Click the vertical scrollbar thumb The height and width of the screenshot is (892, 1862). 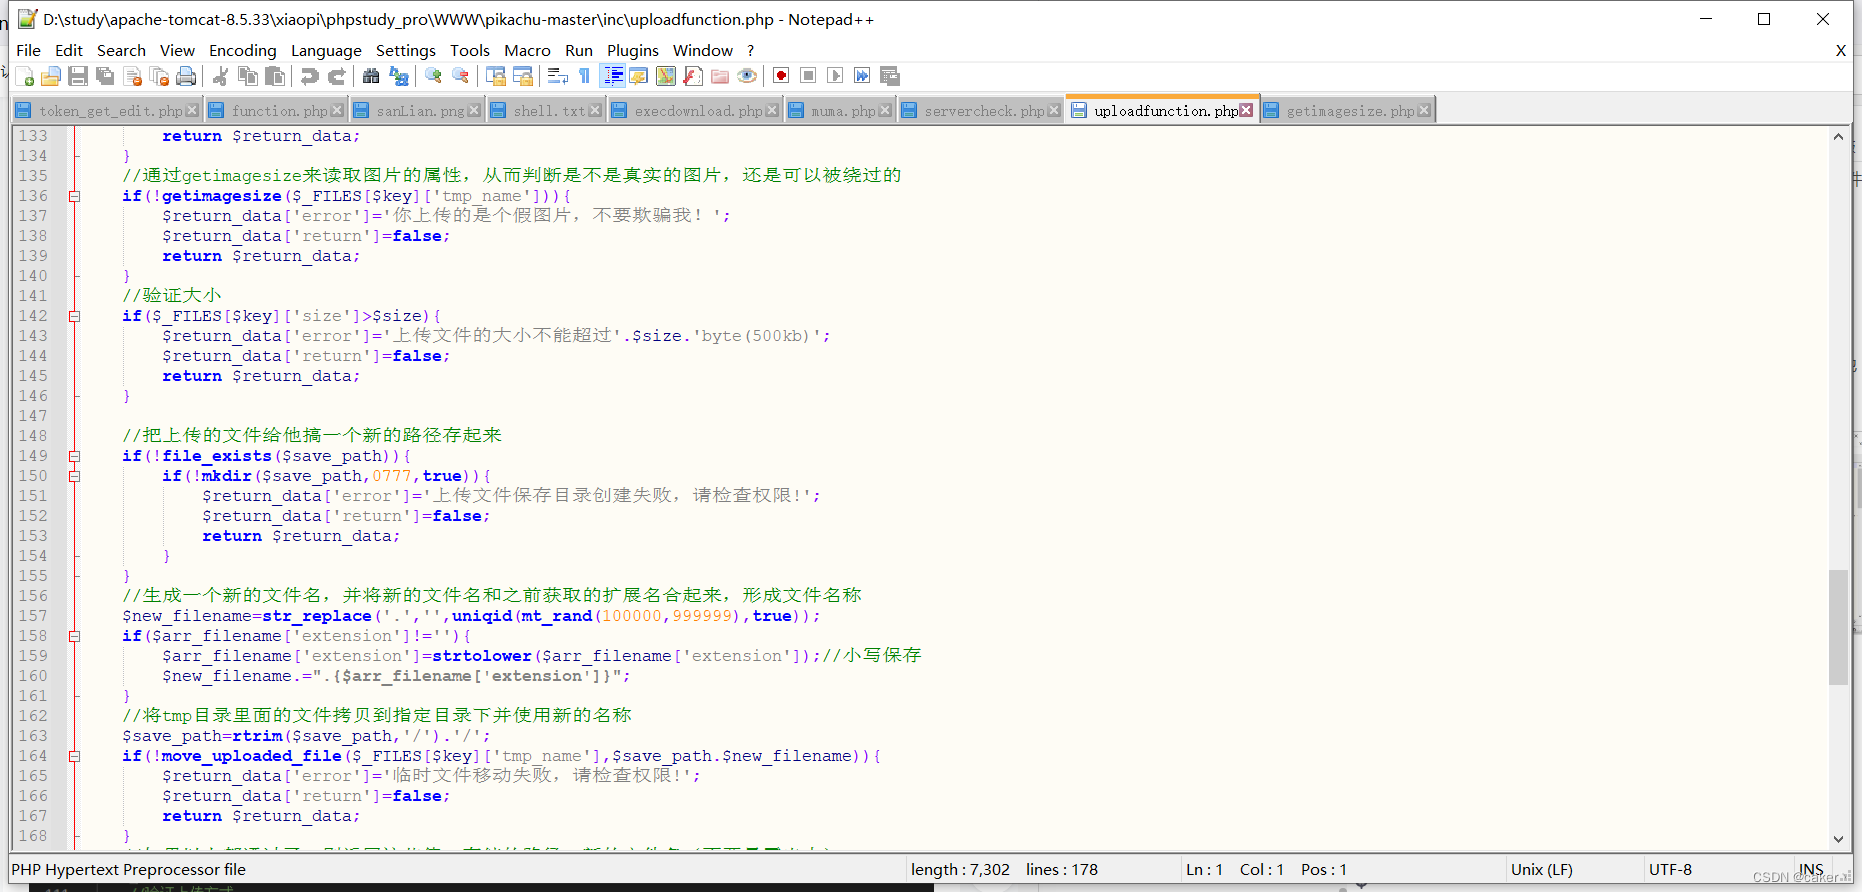tap(1838, 627)
